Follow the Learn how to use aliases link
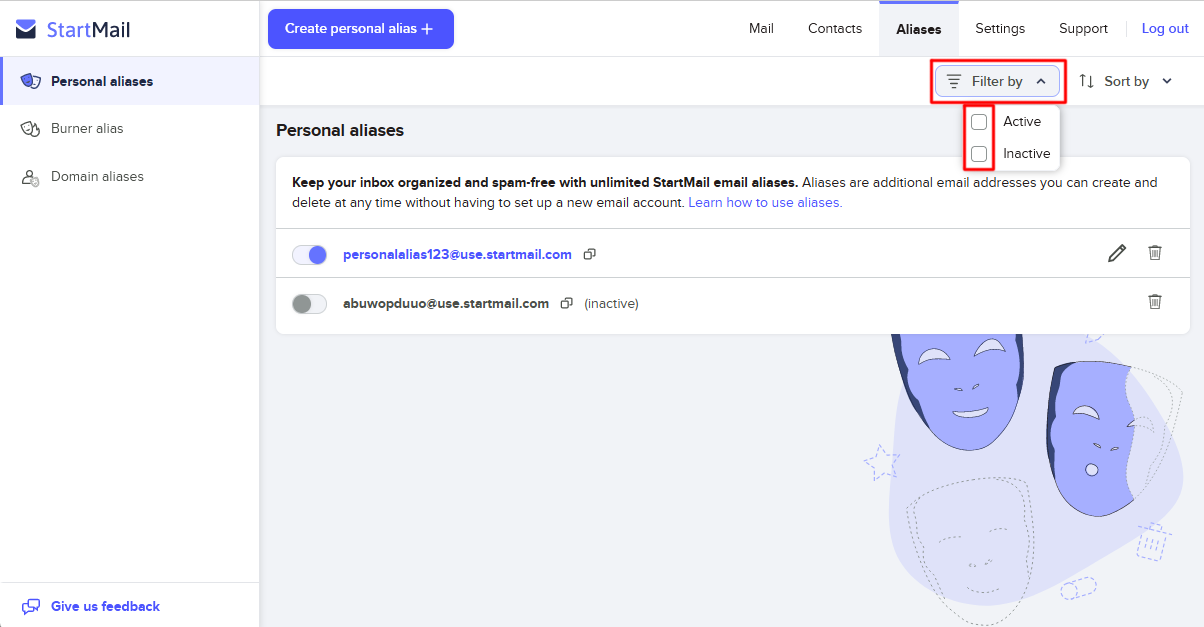 point(765,202)
